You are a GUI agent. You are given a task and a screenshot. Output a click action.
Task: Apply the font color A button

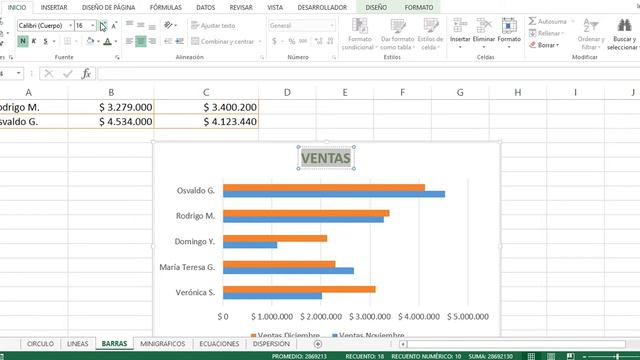pos(107,41)
